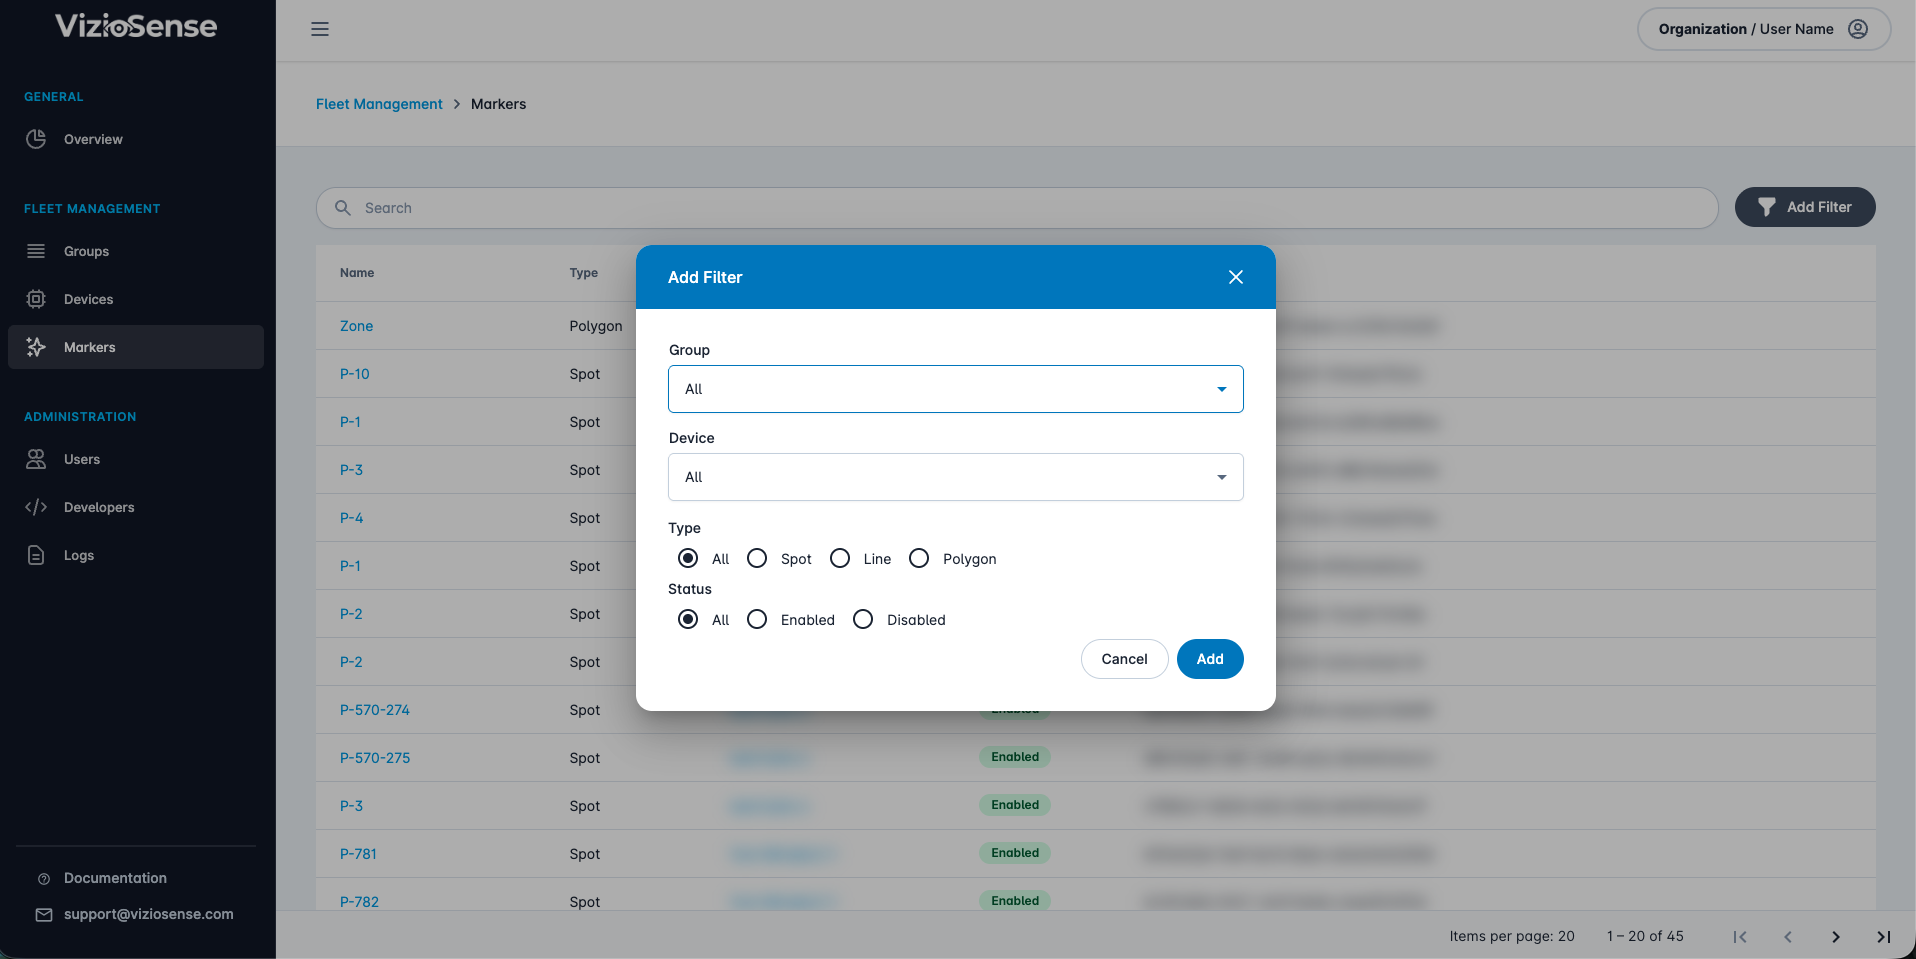Click the Documentation help icon
The image size is (1916, 959).
[44, 879]
